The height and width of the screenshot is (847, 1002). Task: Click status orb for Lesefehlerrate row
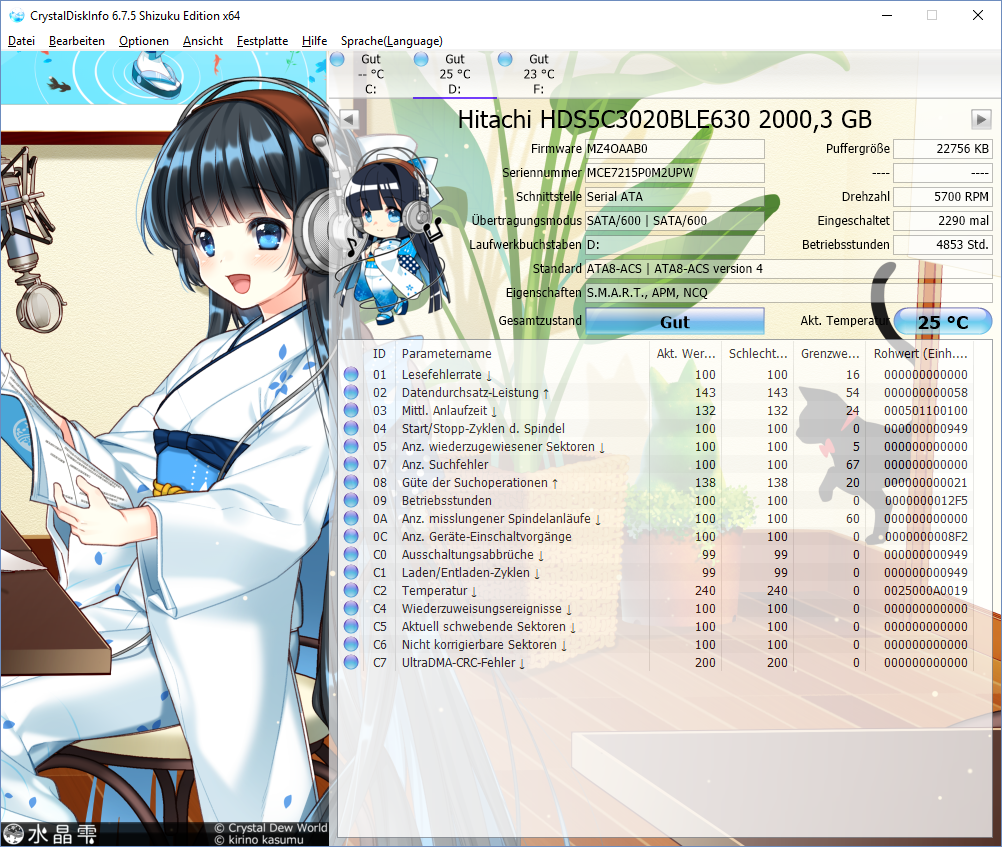(351, 374)
